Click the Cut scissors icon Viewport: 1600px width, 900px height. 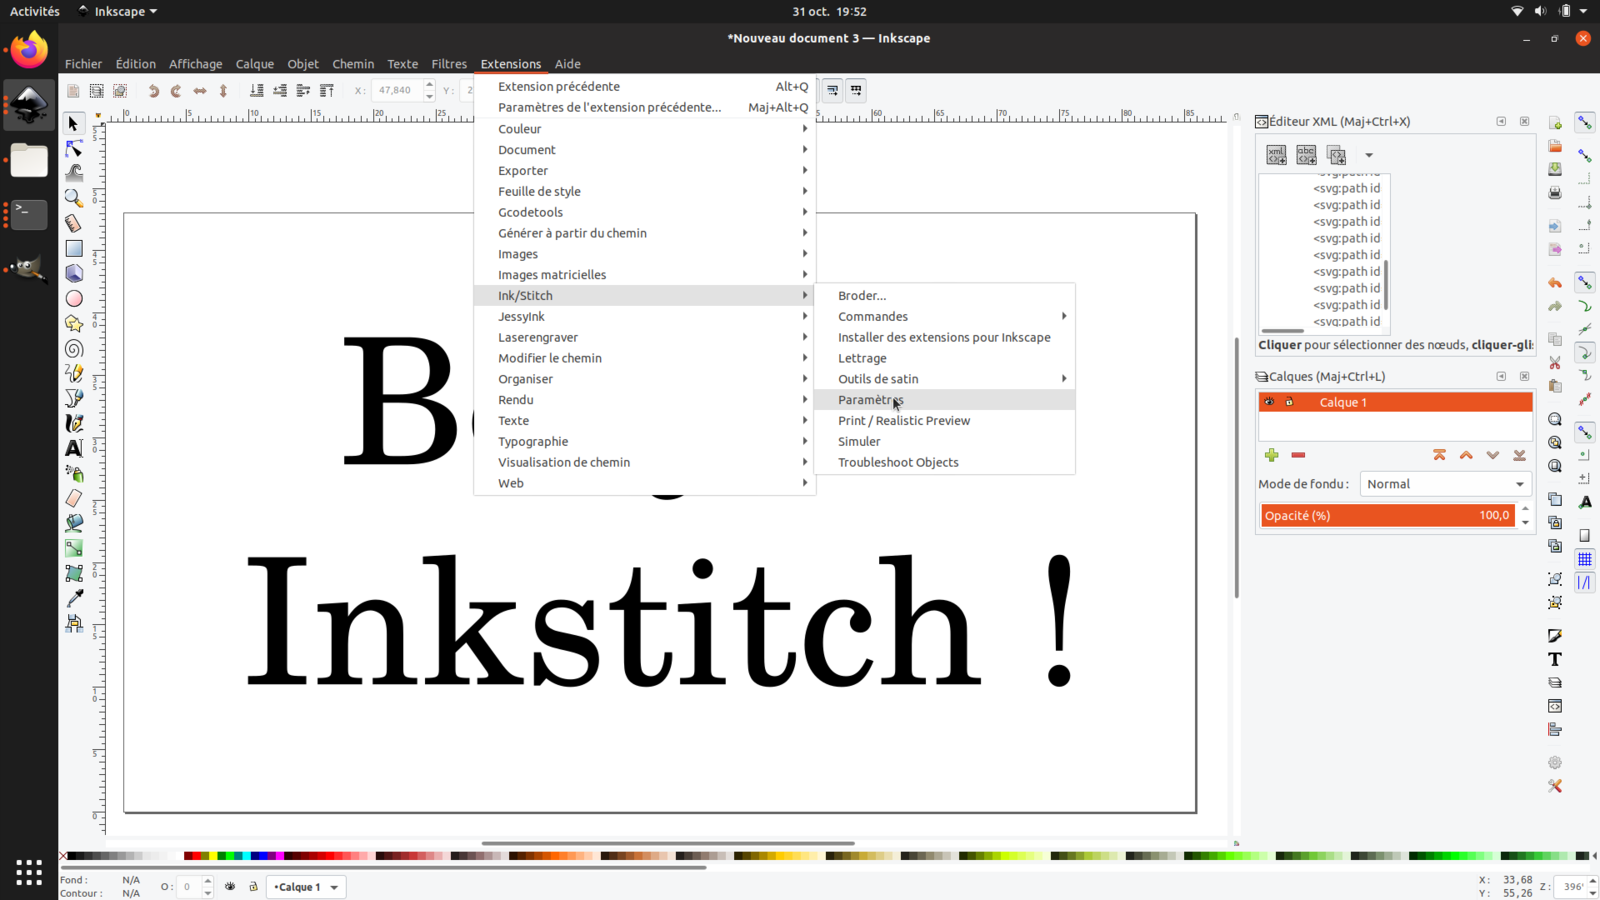(x=1555, y=363)
